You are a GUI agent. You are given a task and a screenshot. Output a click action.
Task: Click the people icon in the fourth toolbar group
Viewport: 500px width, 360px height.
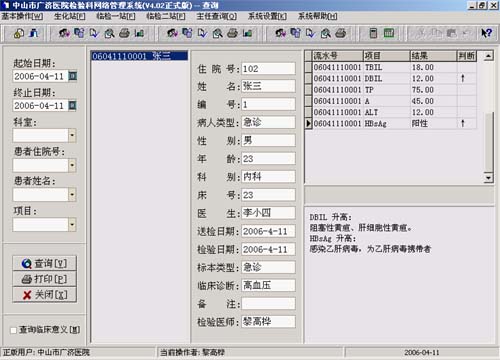(280, 33)
